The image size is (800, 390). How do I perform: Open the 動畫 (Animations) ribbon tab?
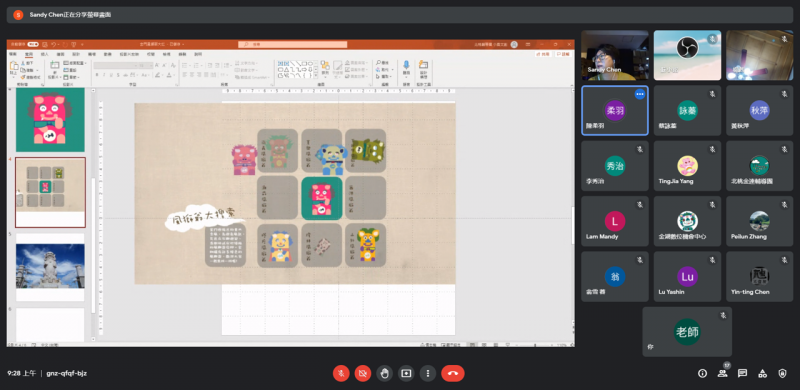tap(108, 54)
